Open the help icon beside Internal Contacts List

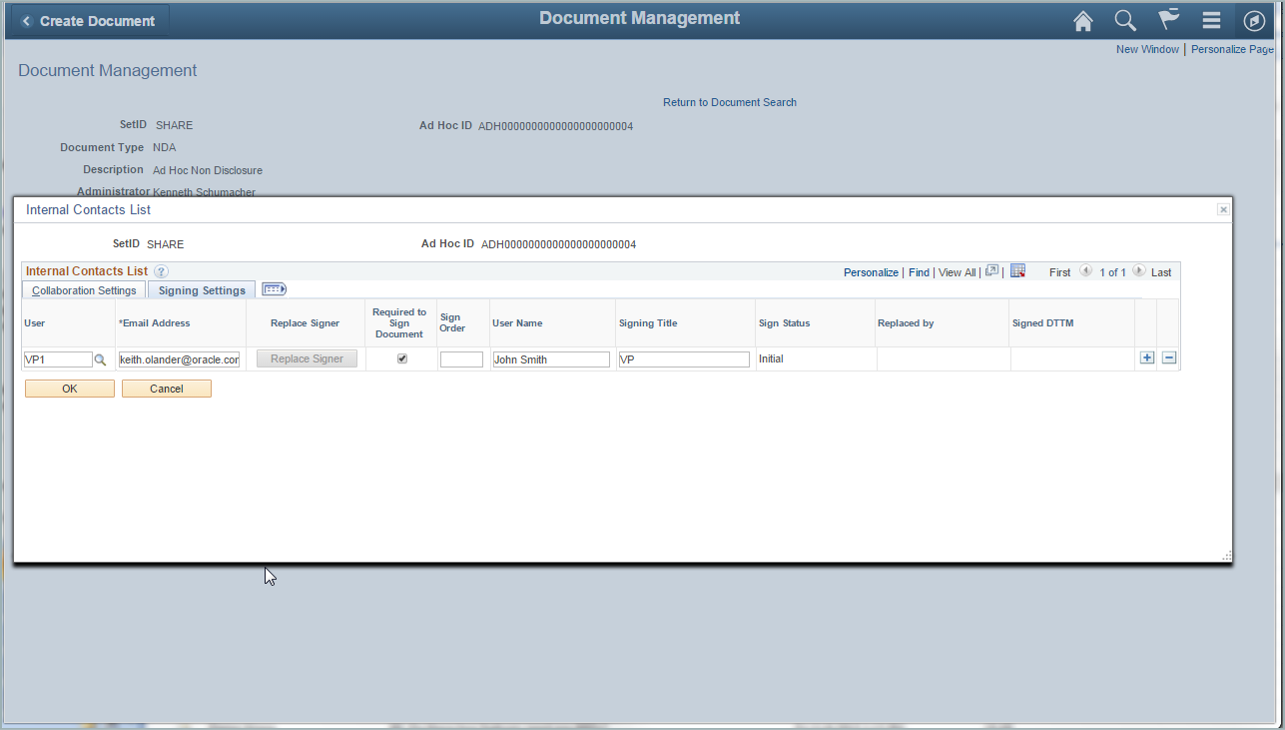(161, 272)
